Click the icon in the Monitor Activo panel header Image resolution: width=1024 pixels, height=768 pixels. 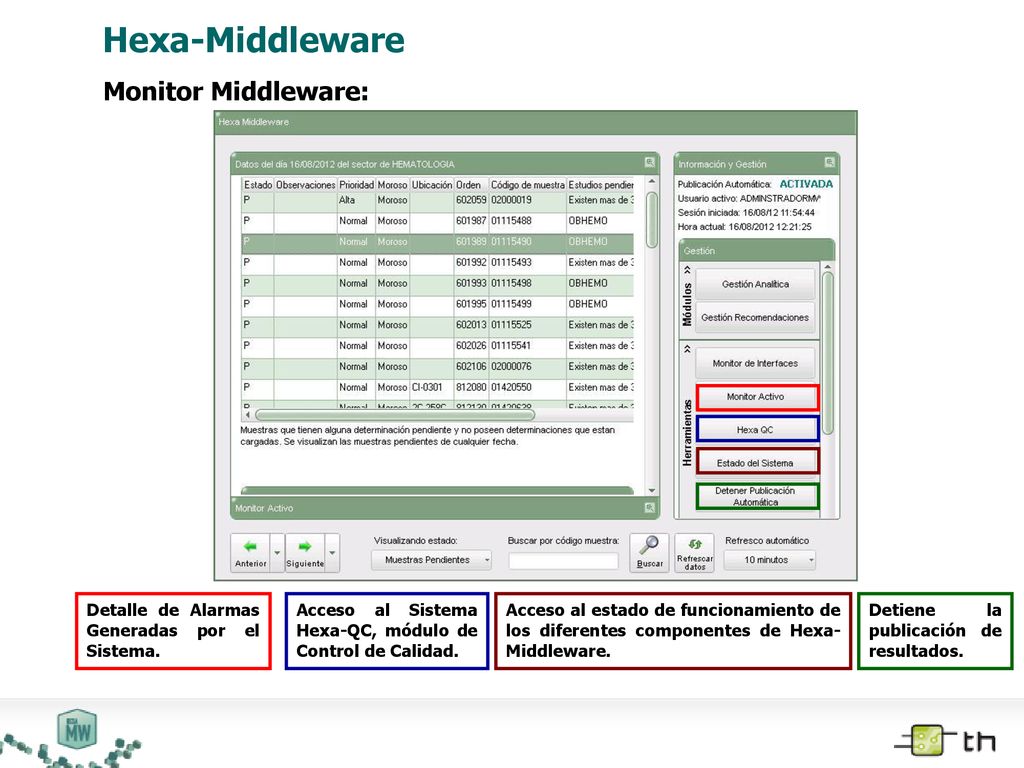click(650, 507)
